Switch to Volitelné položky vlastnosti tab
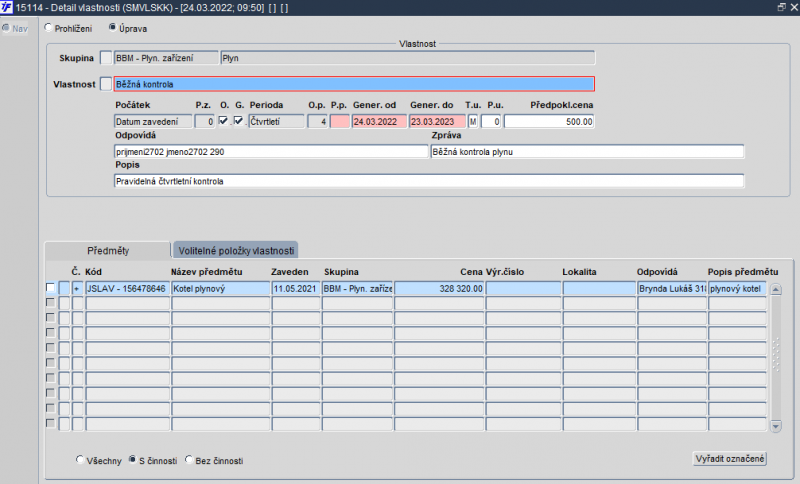The height and width of the screenshot is (484, 800). pyautogui.click(x=236, y=250)
